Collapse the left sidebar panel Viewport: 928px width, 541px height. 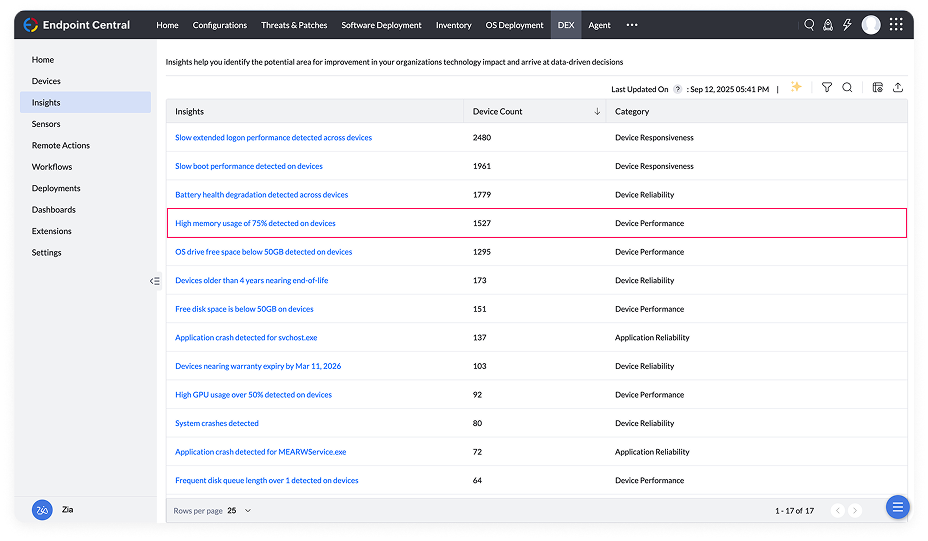pyautogui.click(x=154, y=281)
